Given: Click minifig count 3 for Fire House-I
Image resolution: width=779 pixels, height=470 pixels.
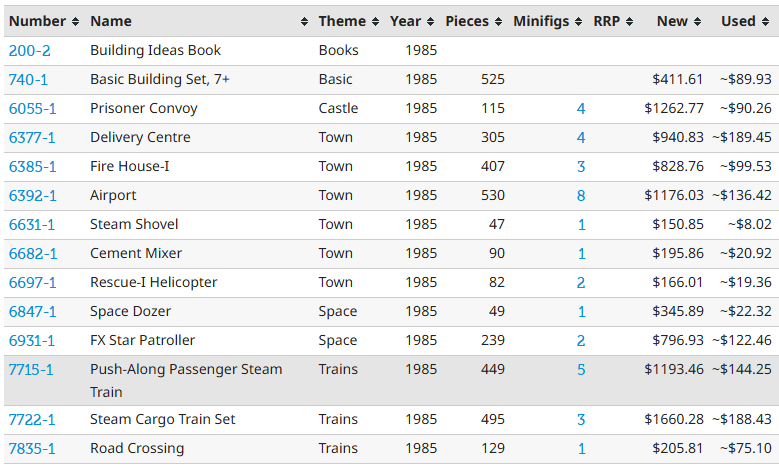Looking at the screenshot, I should tap(581, 166).
